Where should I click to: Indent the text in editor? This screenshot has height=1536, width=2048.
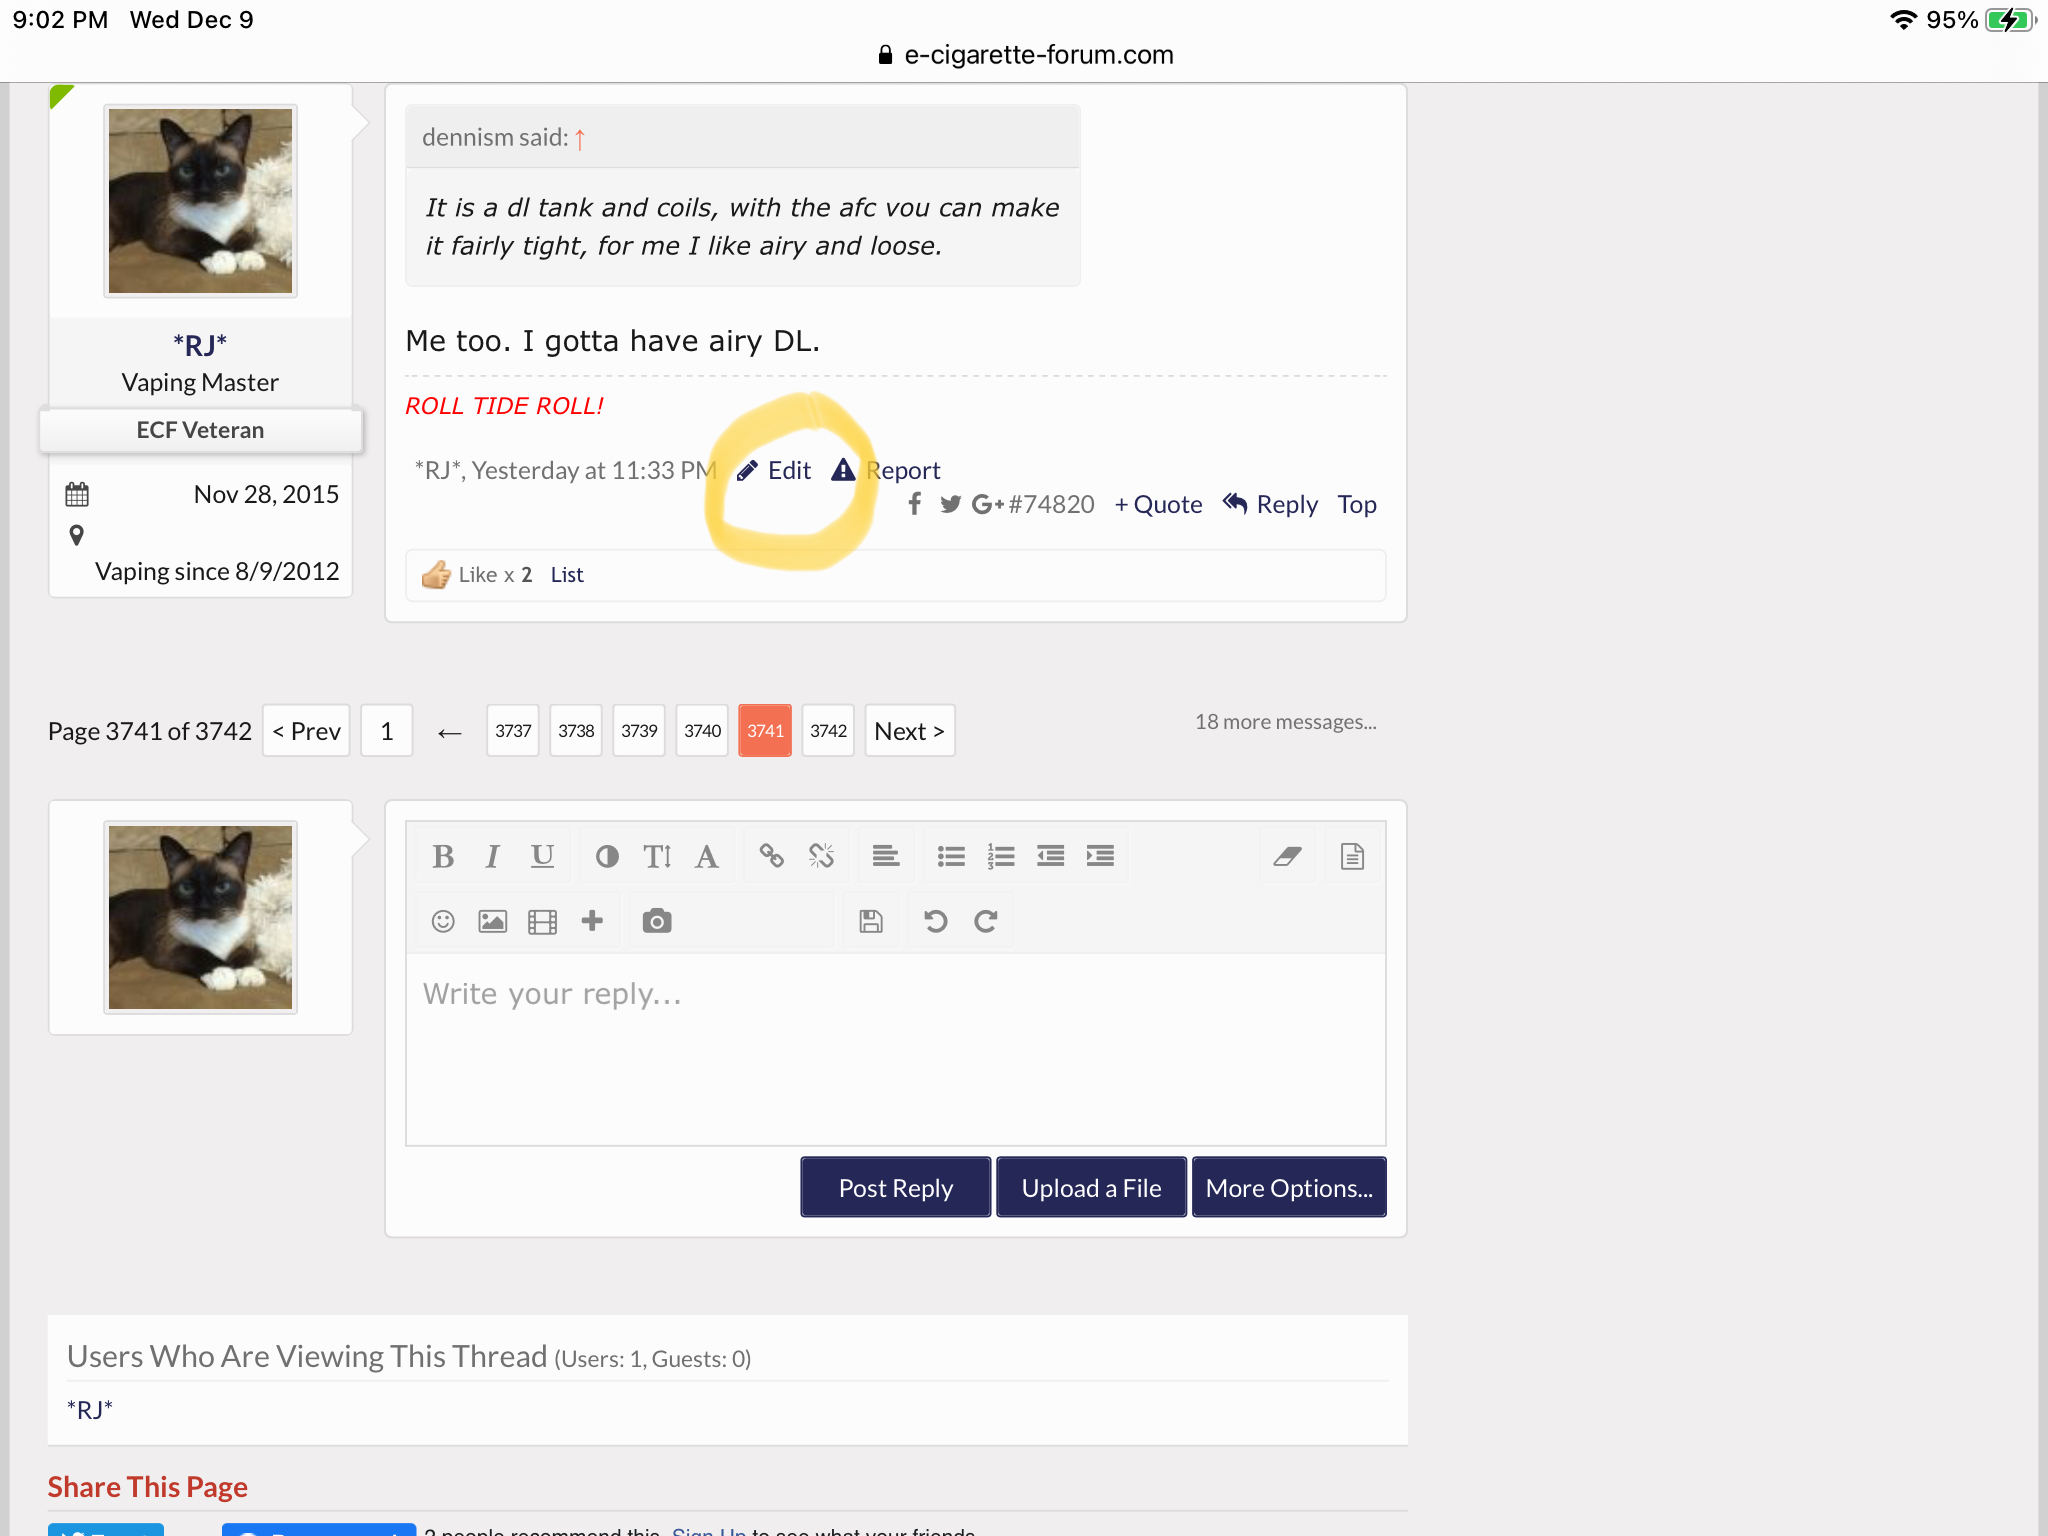1100,856
